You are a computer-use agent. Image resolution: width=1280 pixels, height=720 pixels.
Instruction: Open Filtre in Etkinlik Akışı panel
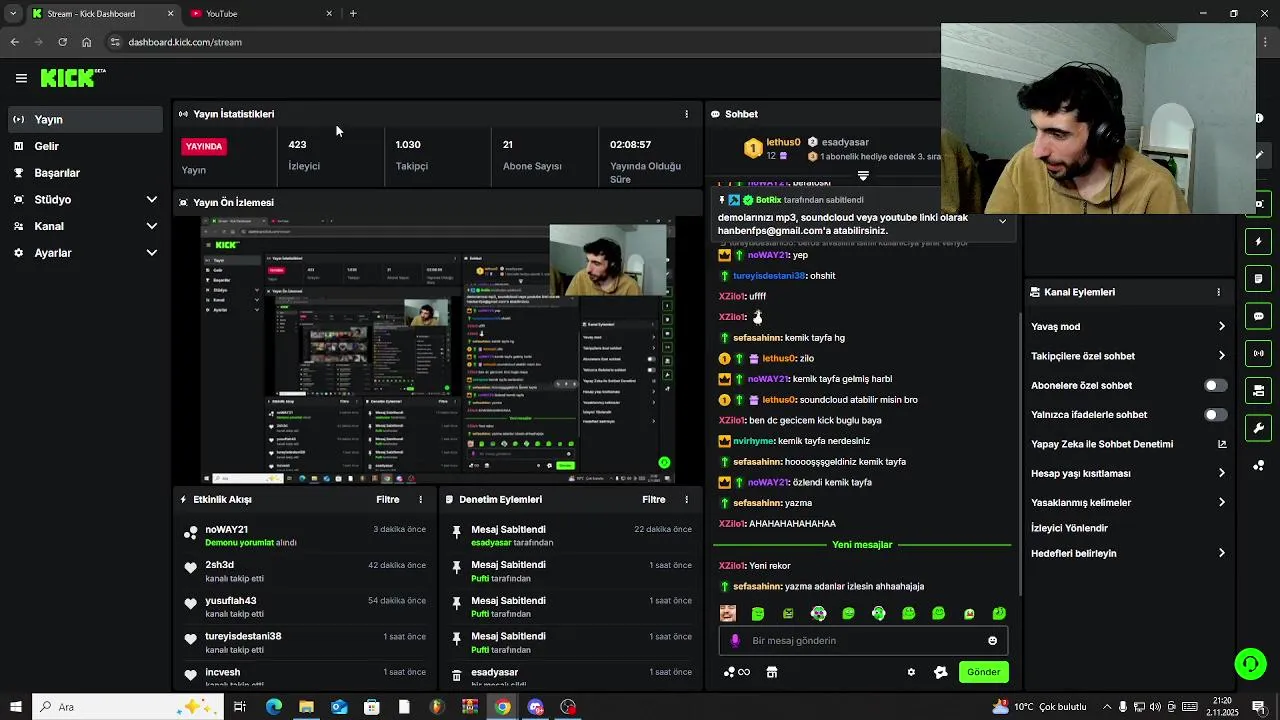point(388,499)
